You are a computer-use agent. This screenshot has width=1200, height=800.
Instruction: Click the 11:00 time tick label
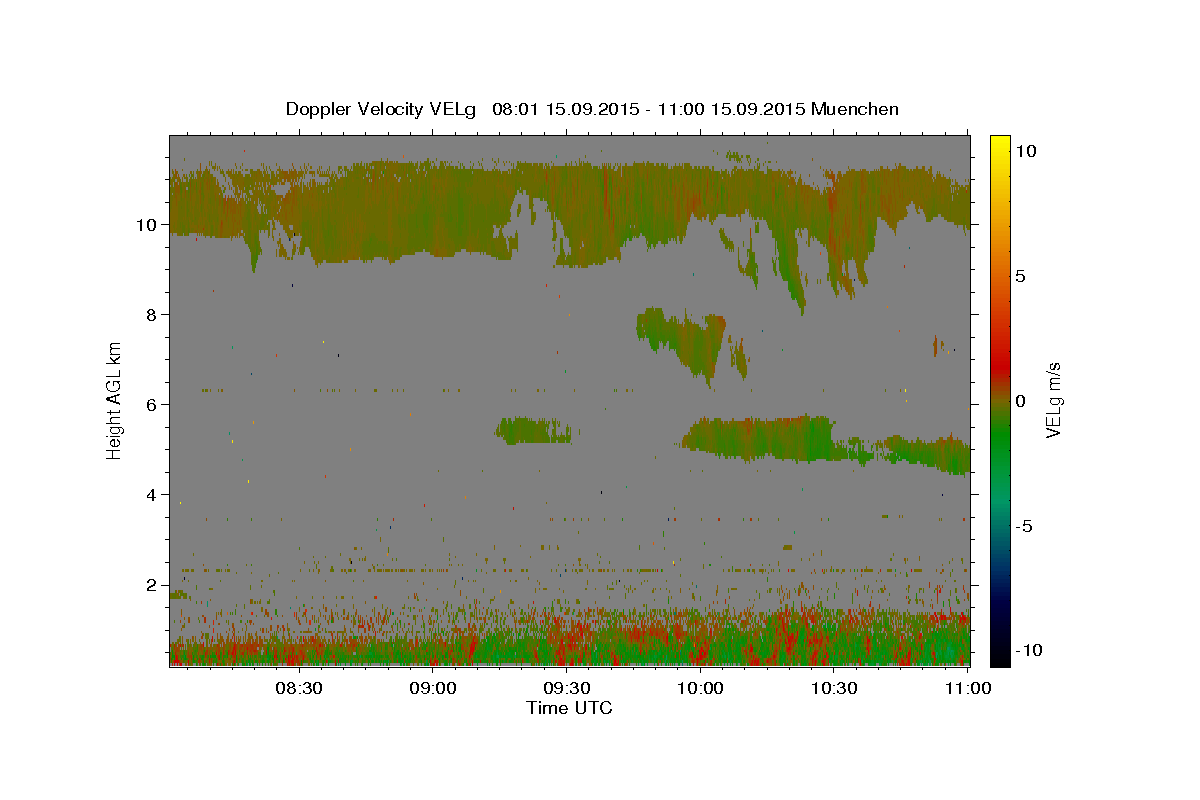click(967, 689)
